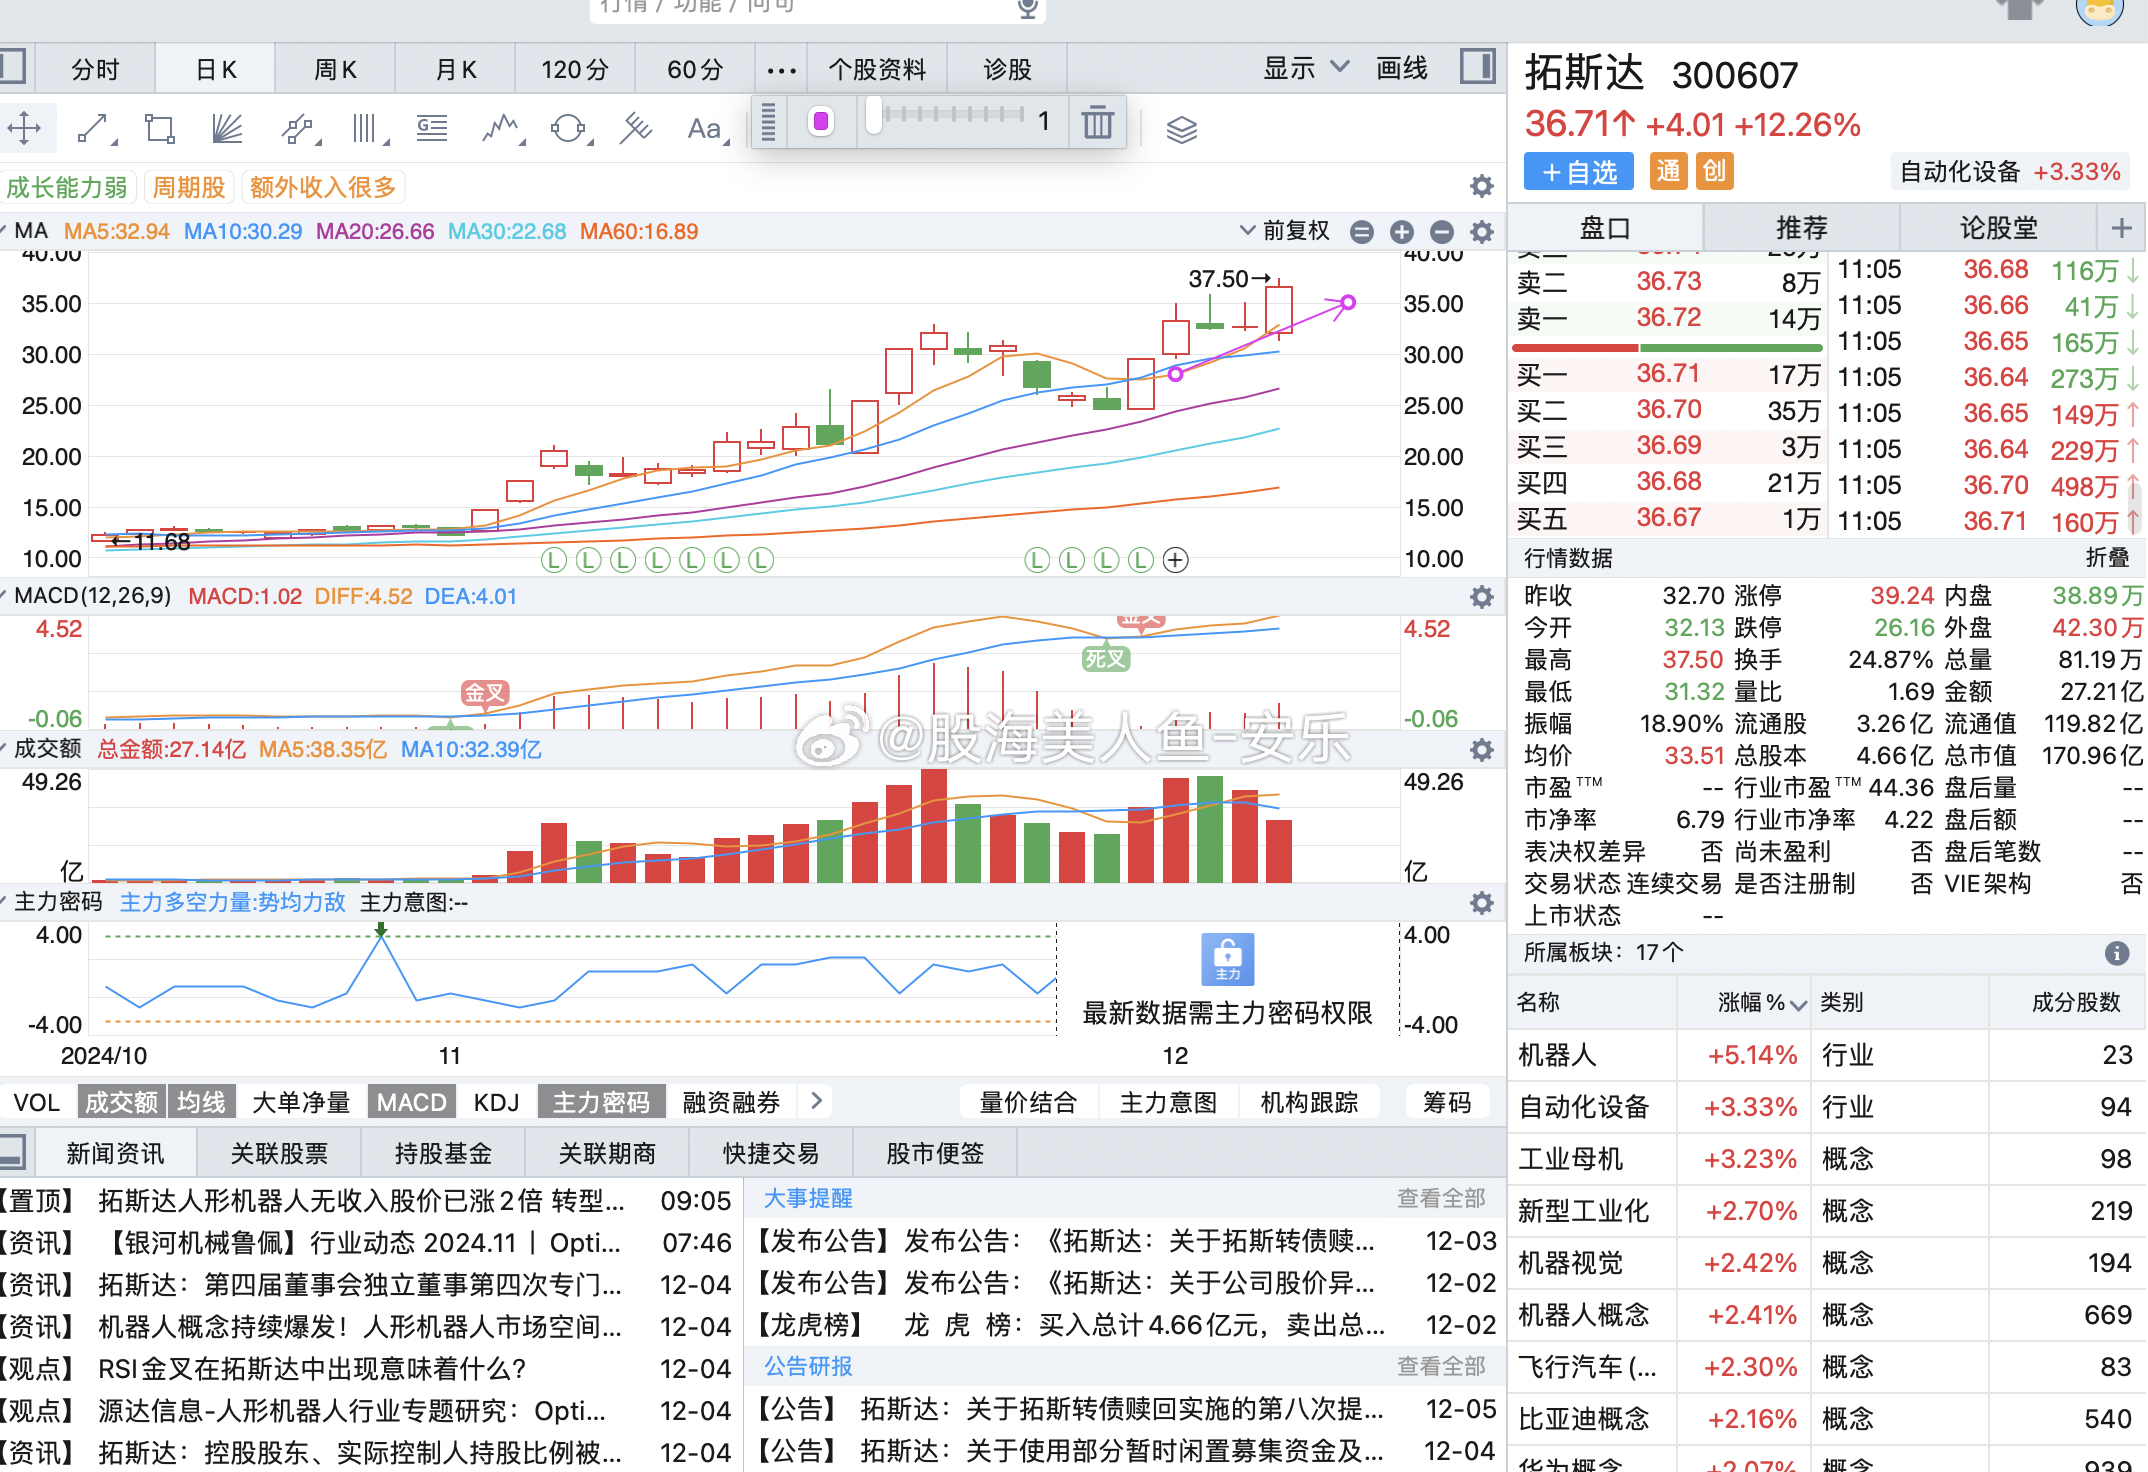Adjust line thickness slider handle

[x=874, y=115]
